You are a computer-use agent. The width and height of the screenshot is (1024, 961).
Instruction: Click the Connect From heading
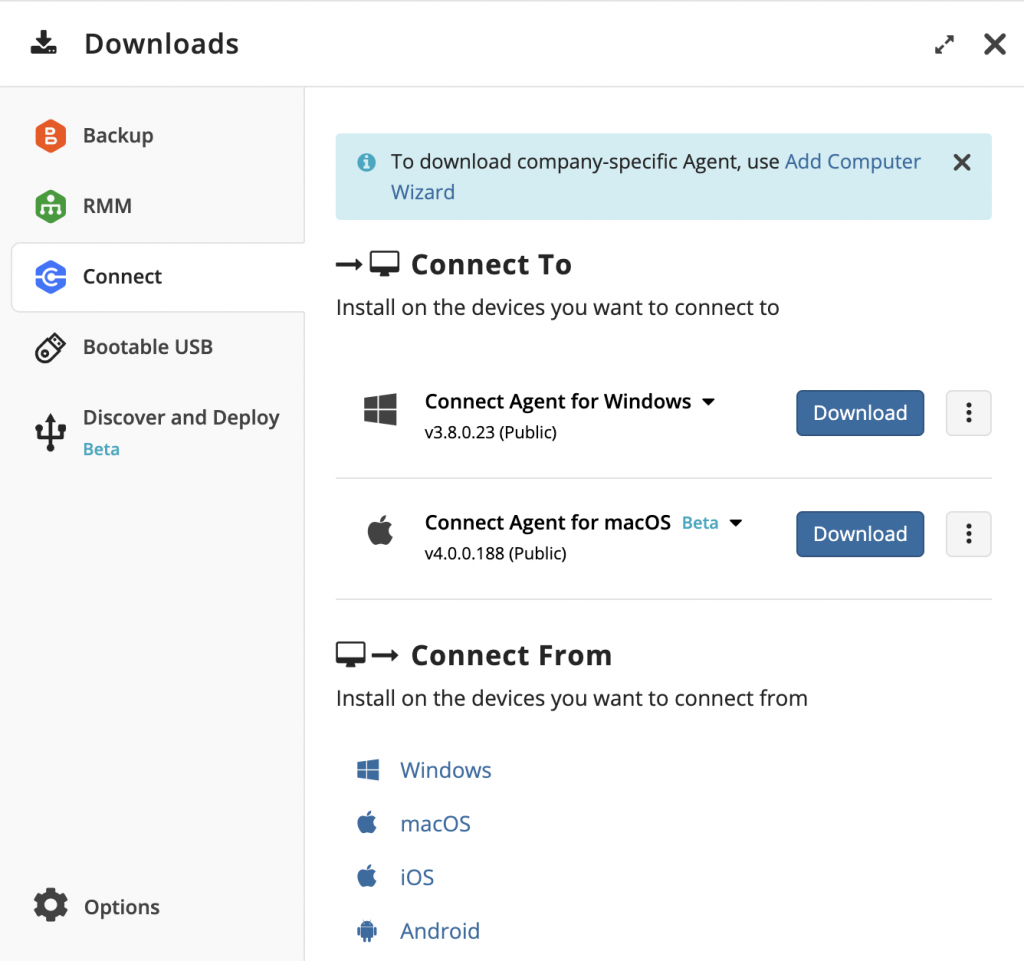(511, 655)
